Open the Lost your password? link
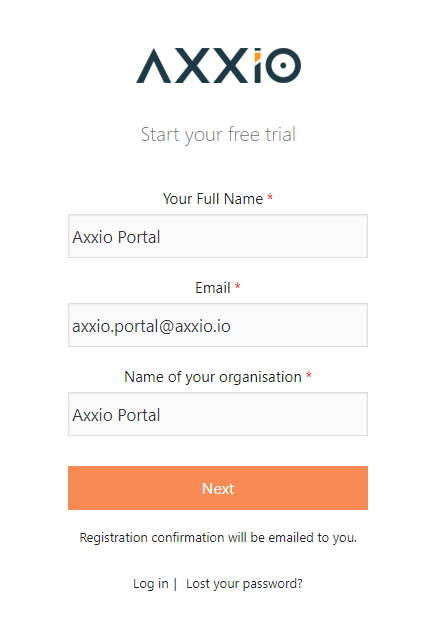428x622 pixels. tap(244, 584)
